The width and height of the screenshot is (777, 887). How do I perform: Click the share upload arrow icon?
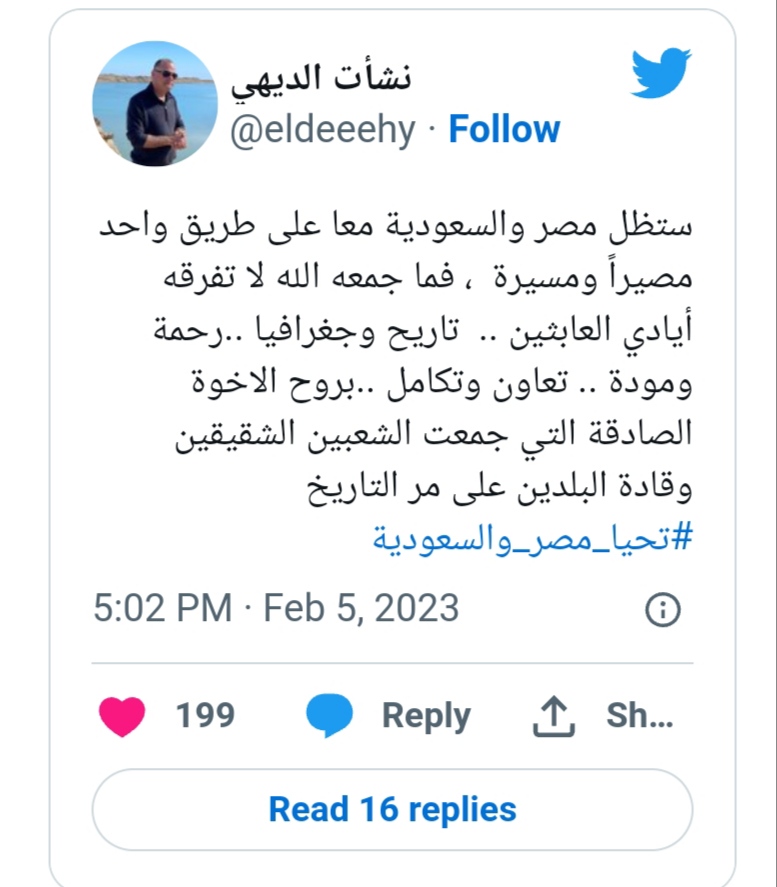(x=554, y=716)
